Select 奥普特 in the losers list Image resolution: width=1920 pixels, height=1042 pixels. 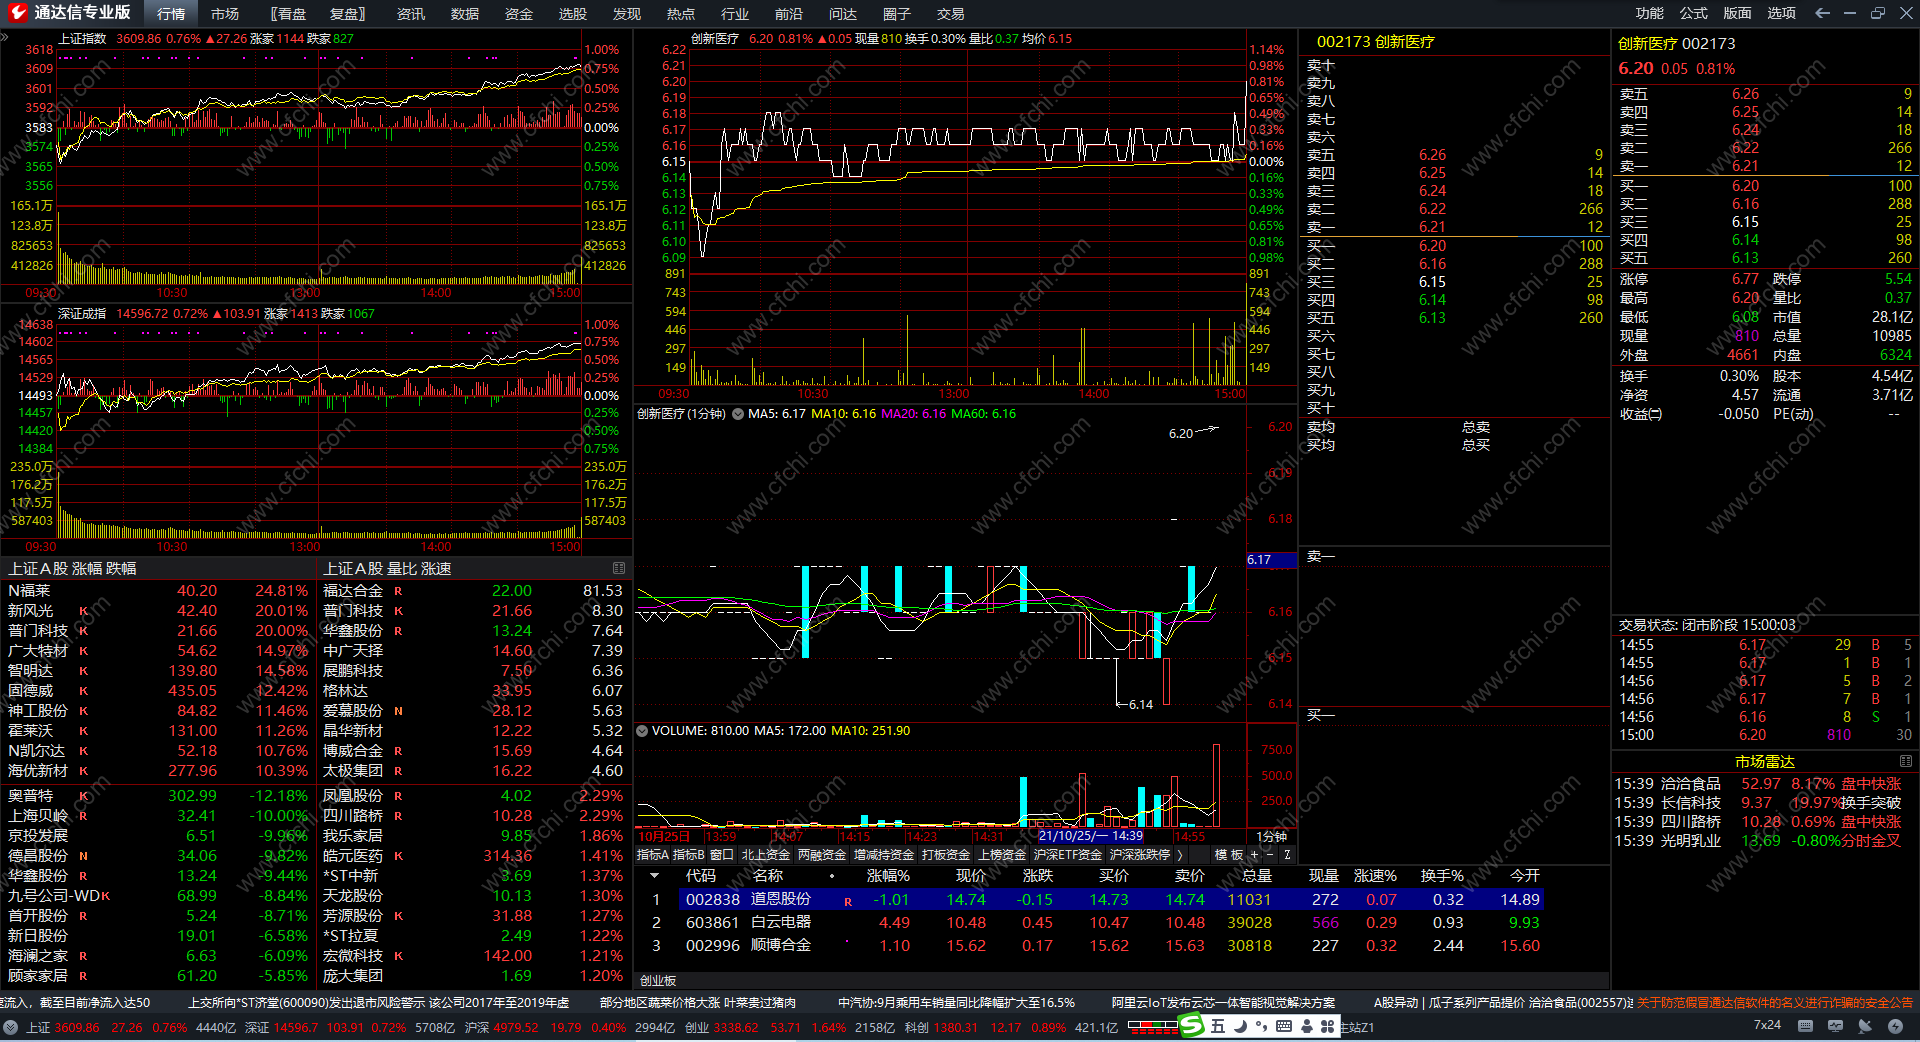click(158, 796)
